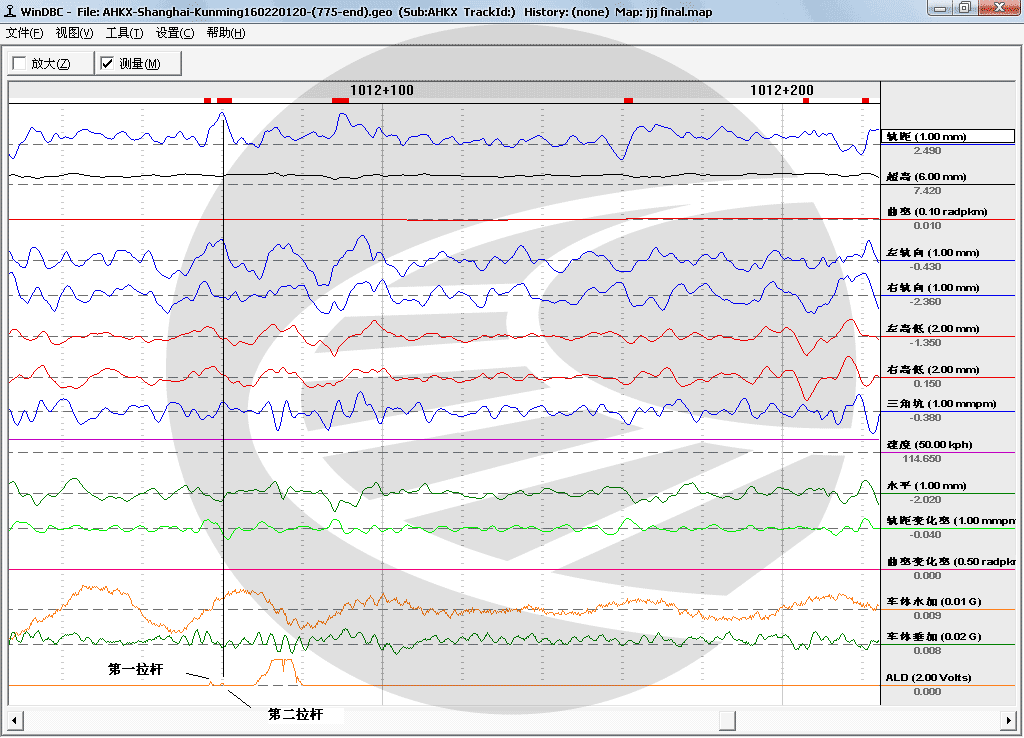Select the 曲率 (0.10 radpkm) channel label
This screenshot has width=1024, height=738.
(x=936, y=212)
